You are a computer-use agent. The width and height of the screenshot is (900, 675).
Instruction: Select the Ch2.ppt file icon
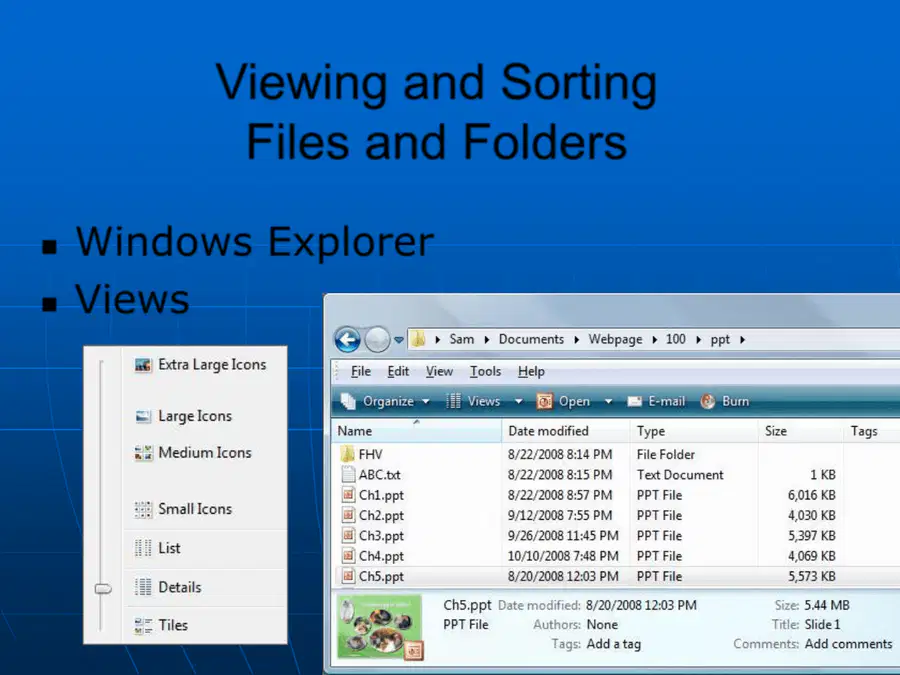(347, 515)
